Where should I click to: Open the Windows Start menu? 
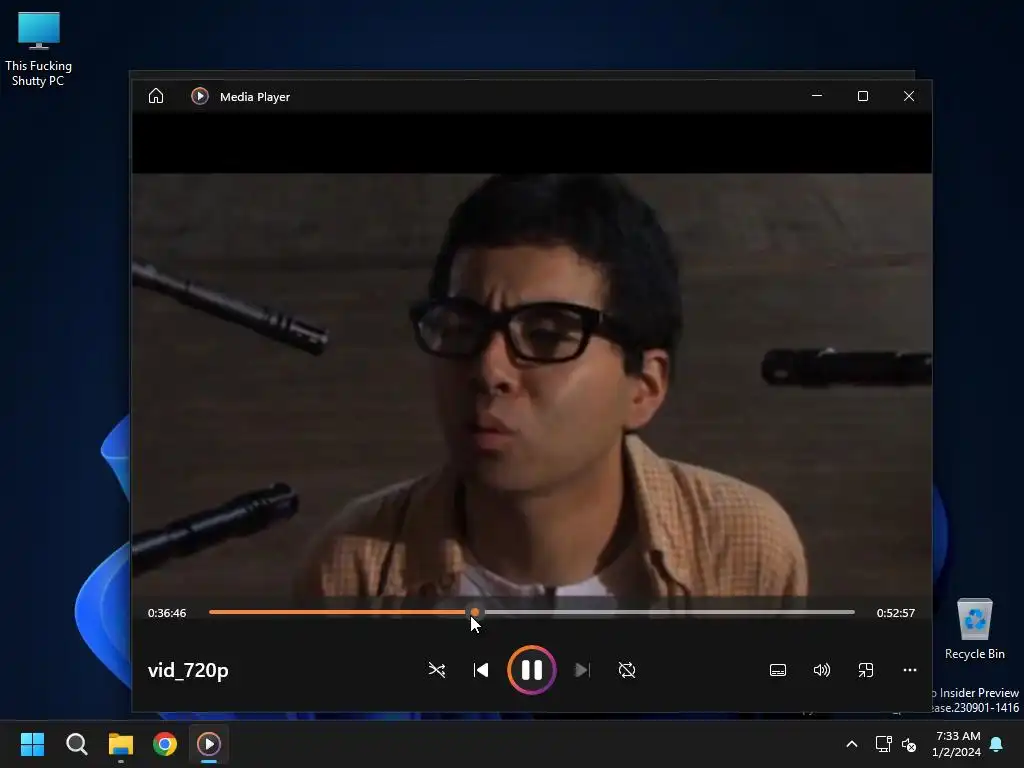tap(32, 744)
